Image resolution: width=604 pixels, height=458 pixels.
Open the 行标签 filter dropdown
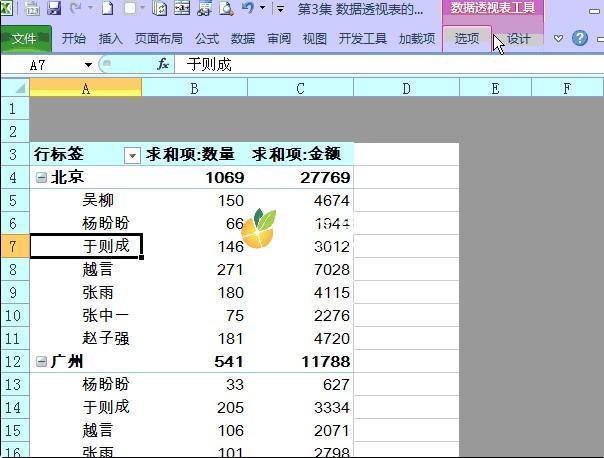(131, 155)
